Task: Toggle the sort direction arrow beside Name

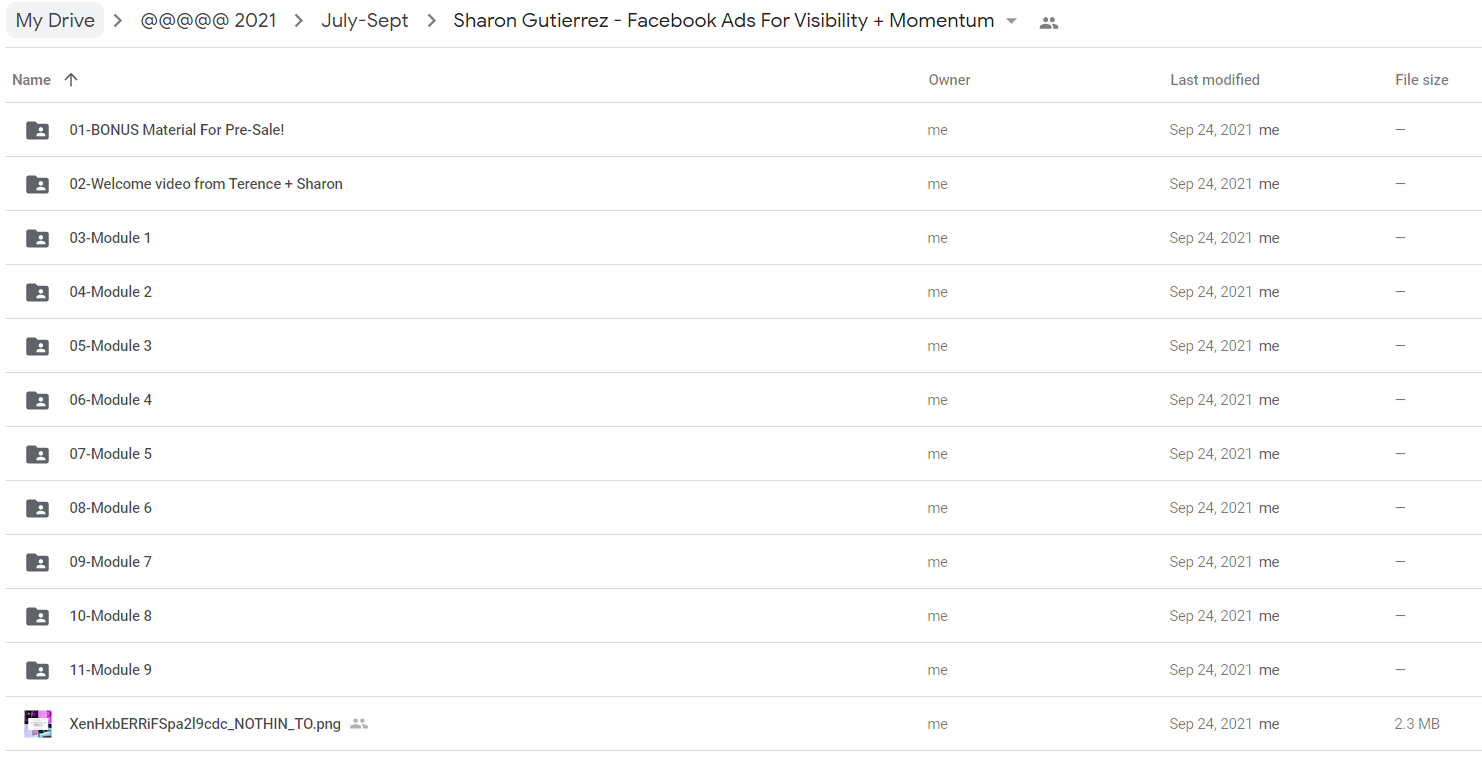Action: click(71, 80)
